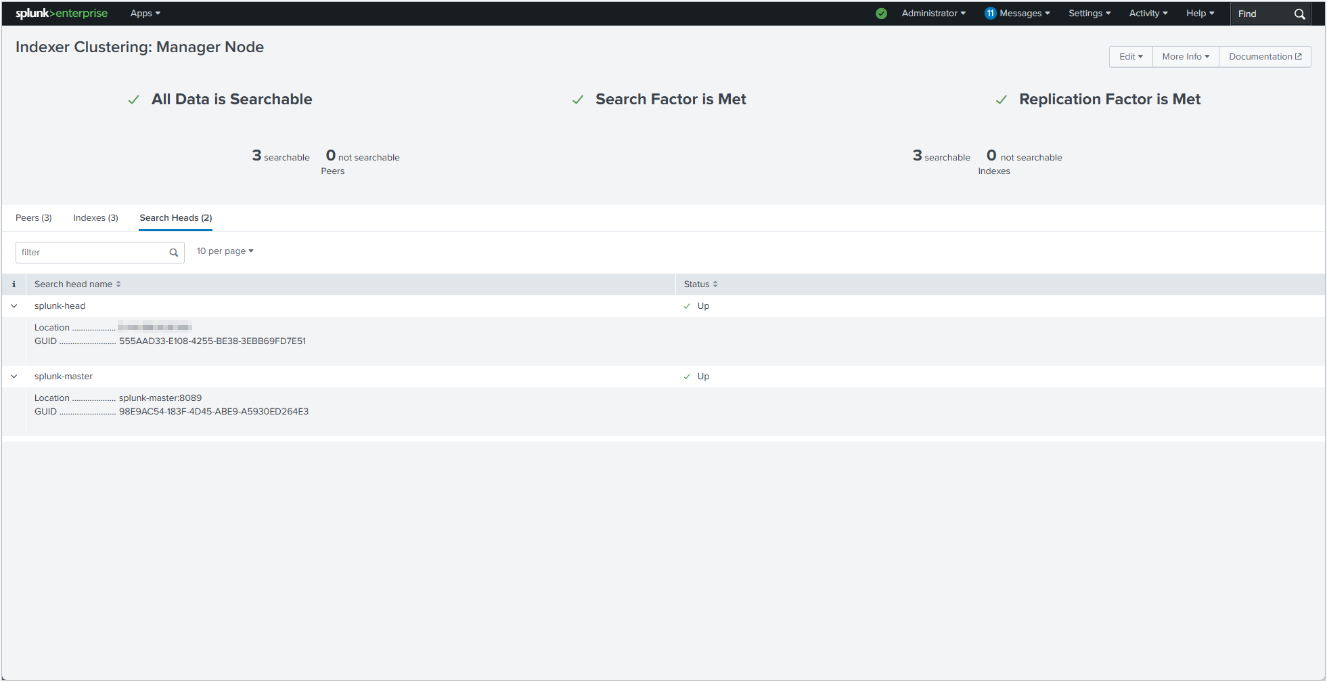Click the search magnifier in Find box
Viewport: 1327px width, 681px height.
pos(1299,14)
